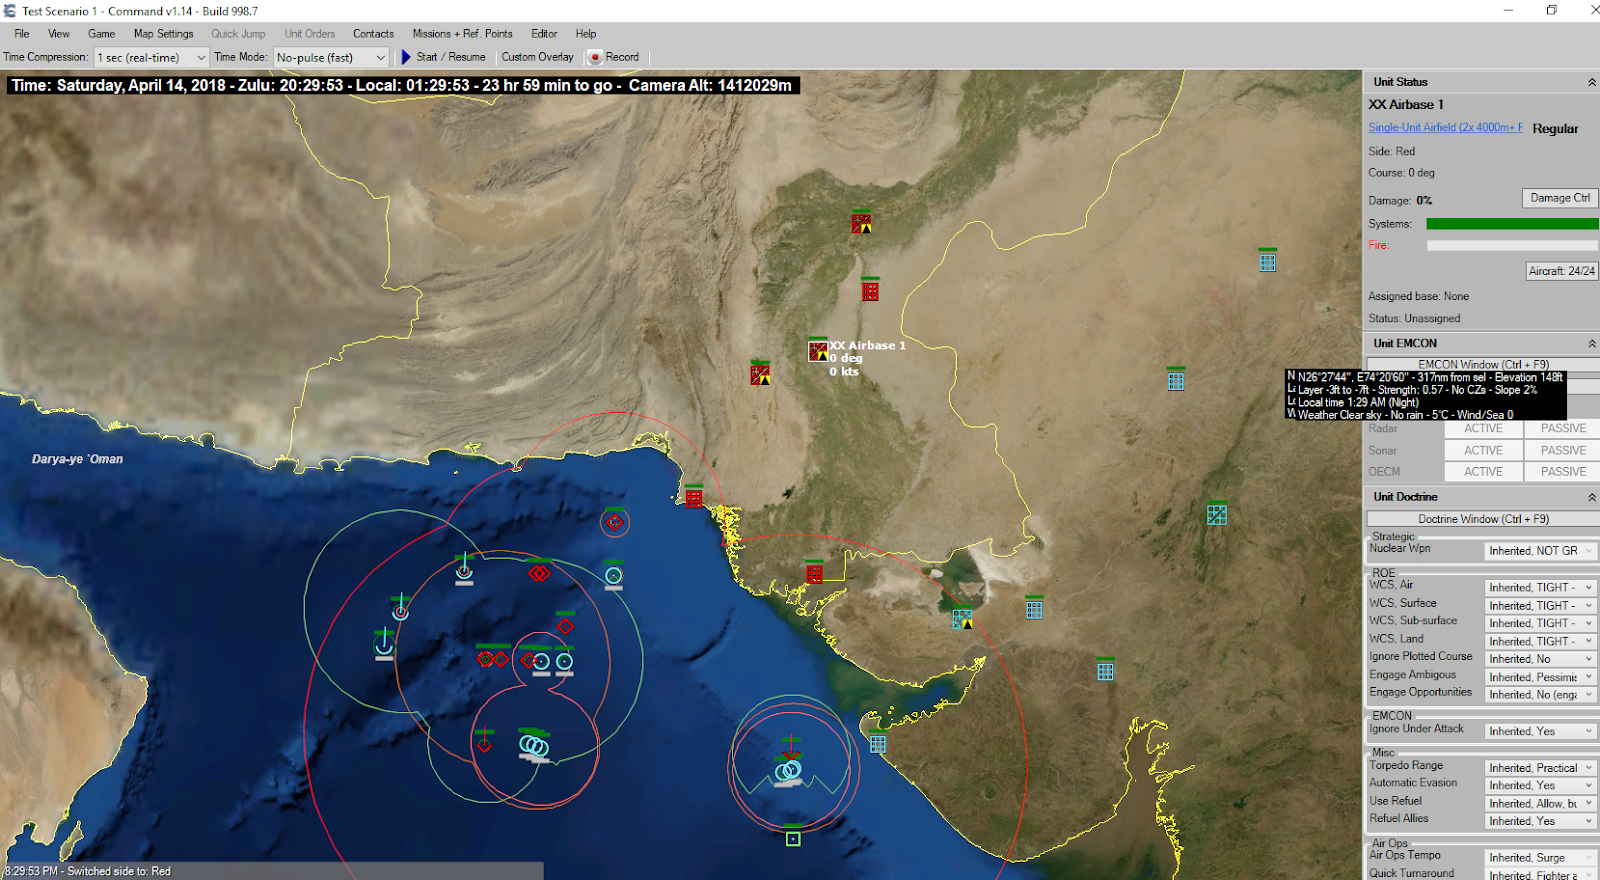Viewport: 1600px width, 880px height.
Task: Select the northernmost red airbase icon
Action: (x=861, y=223)
